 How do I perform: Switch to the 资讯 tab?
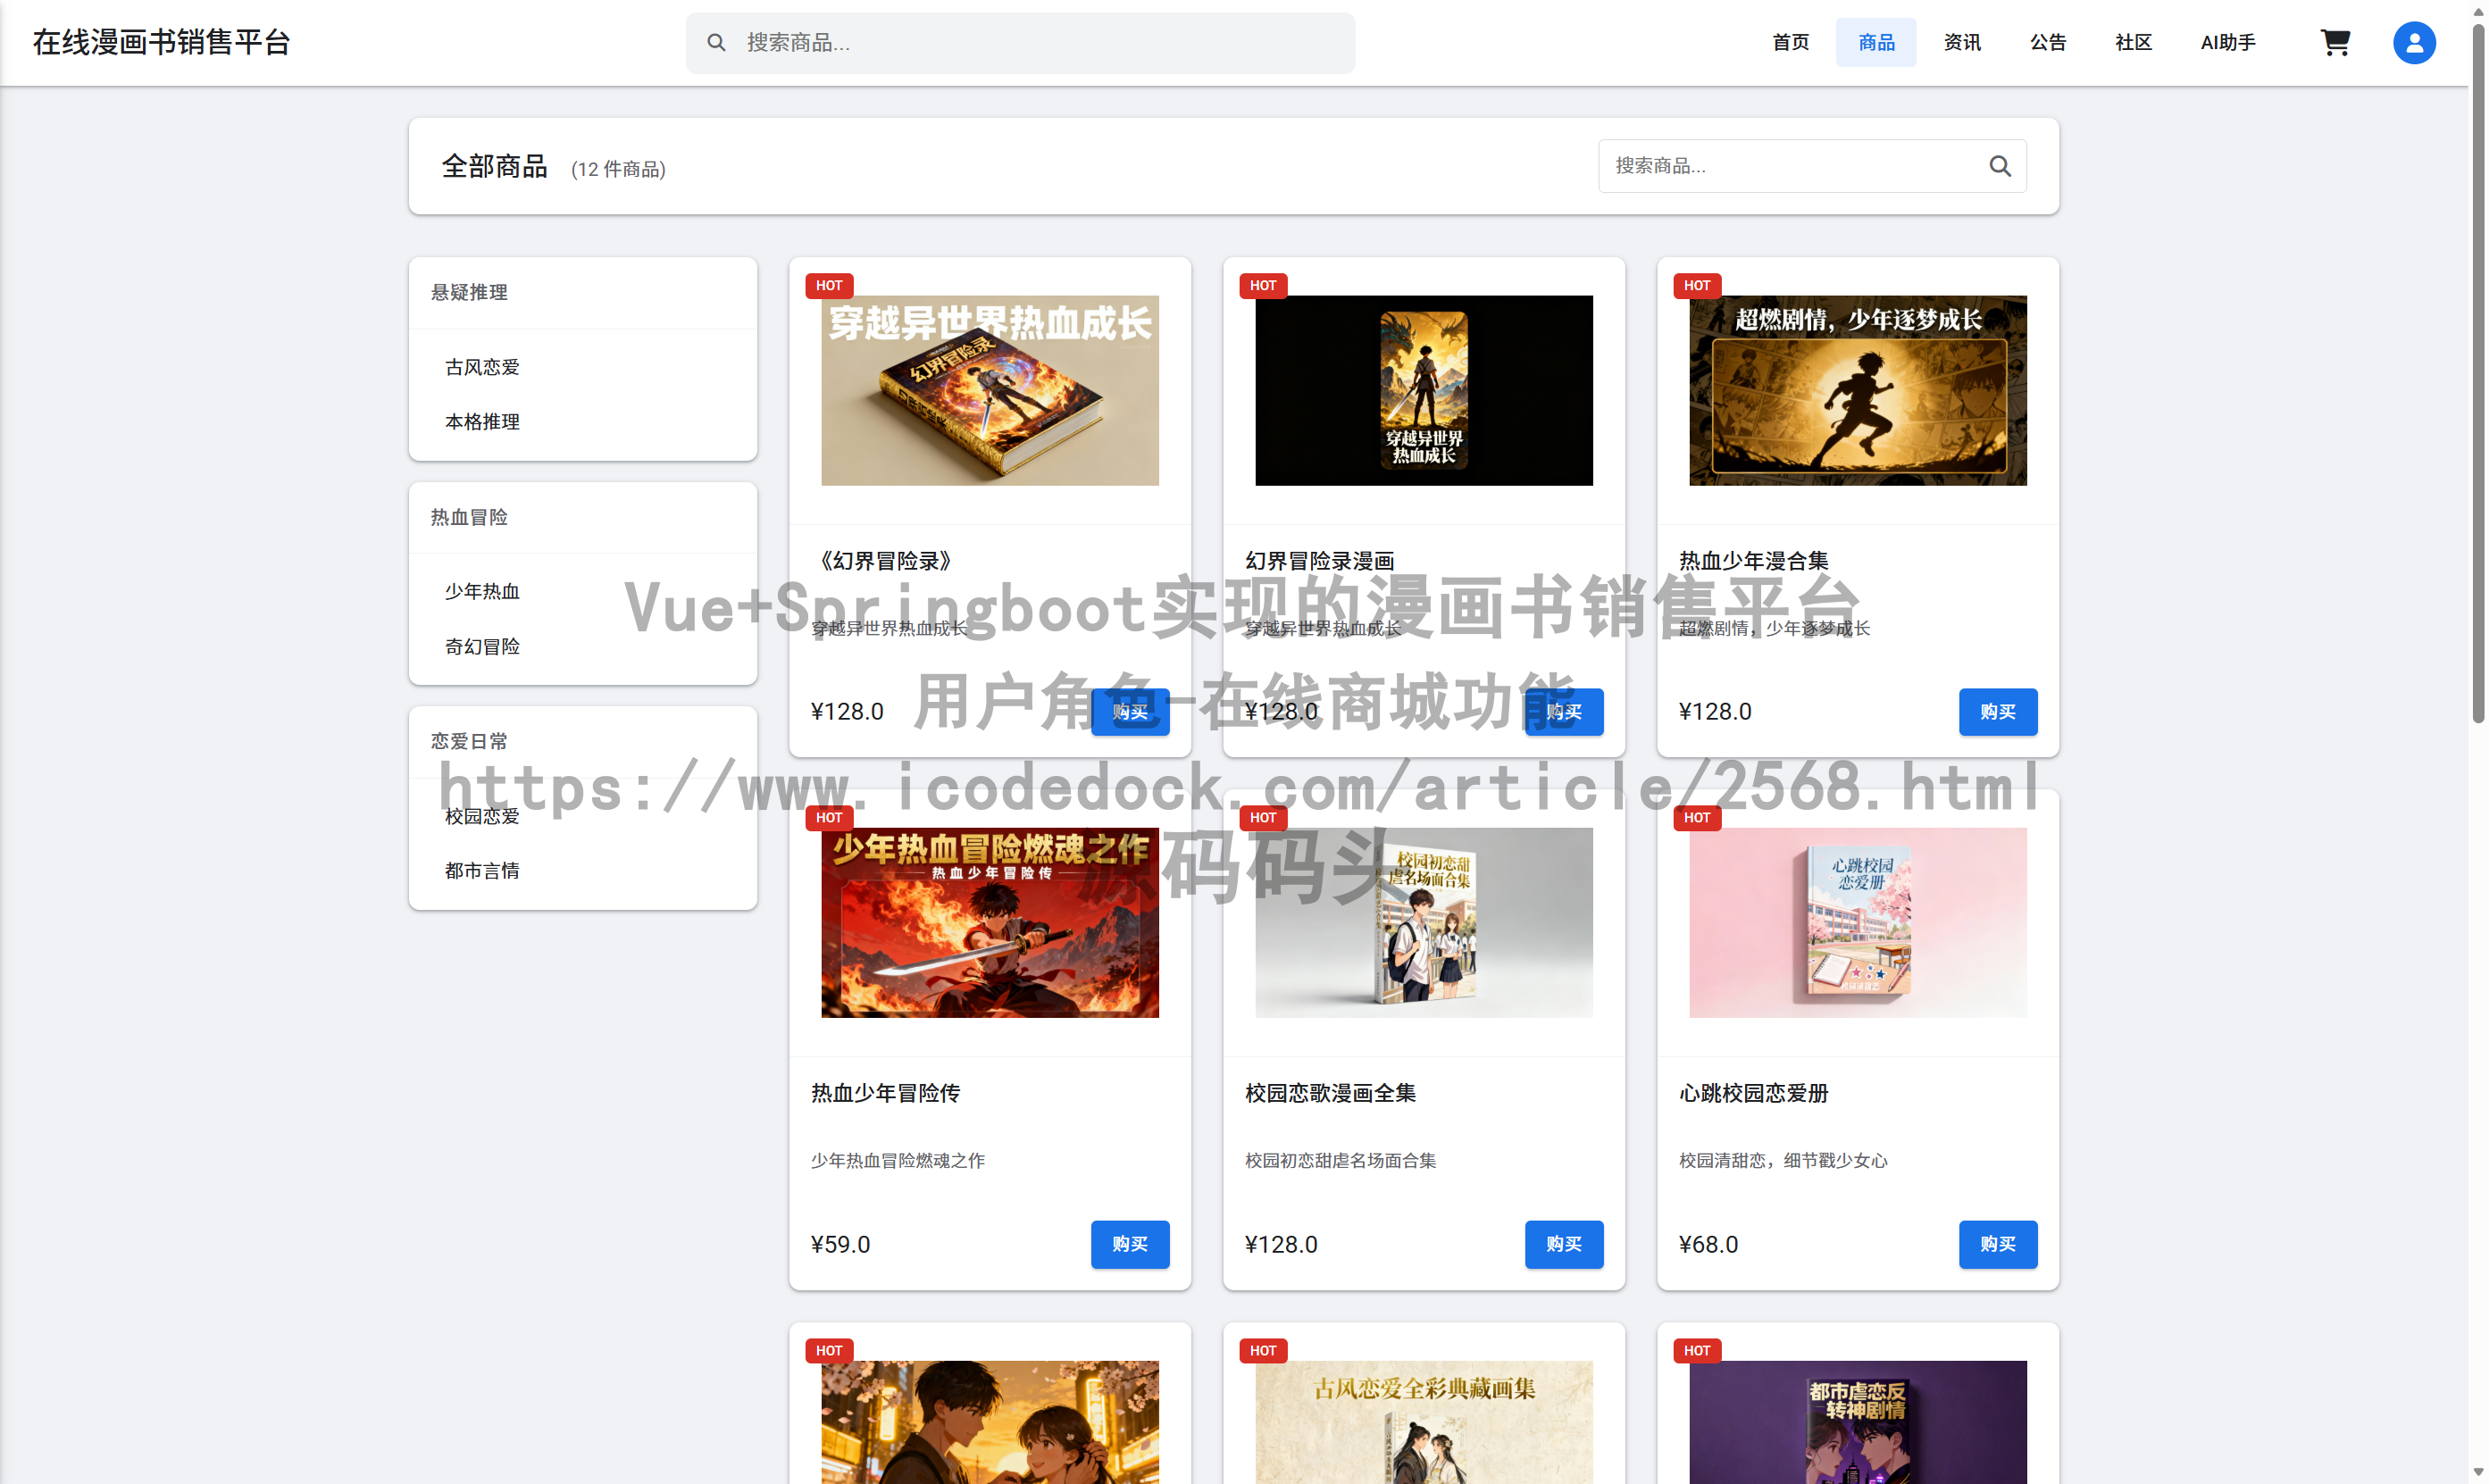tap(1961, 42)
